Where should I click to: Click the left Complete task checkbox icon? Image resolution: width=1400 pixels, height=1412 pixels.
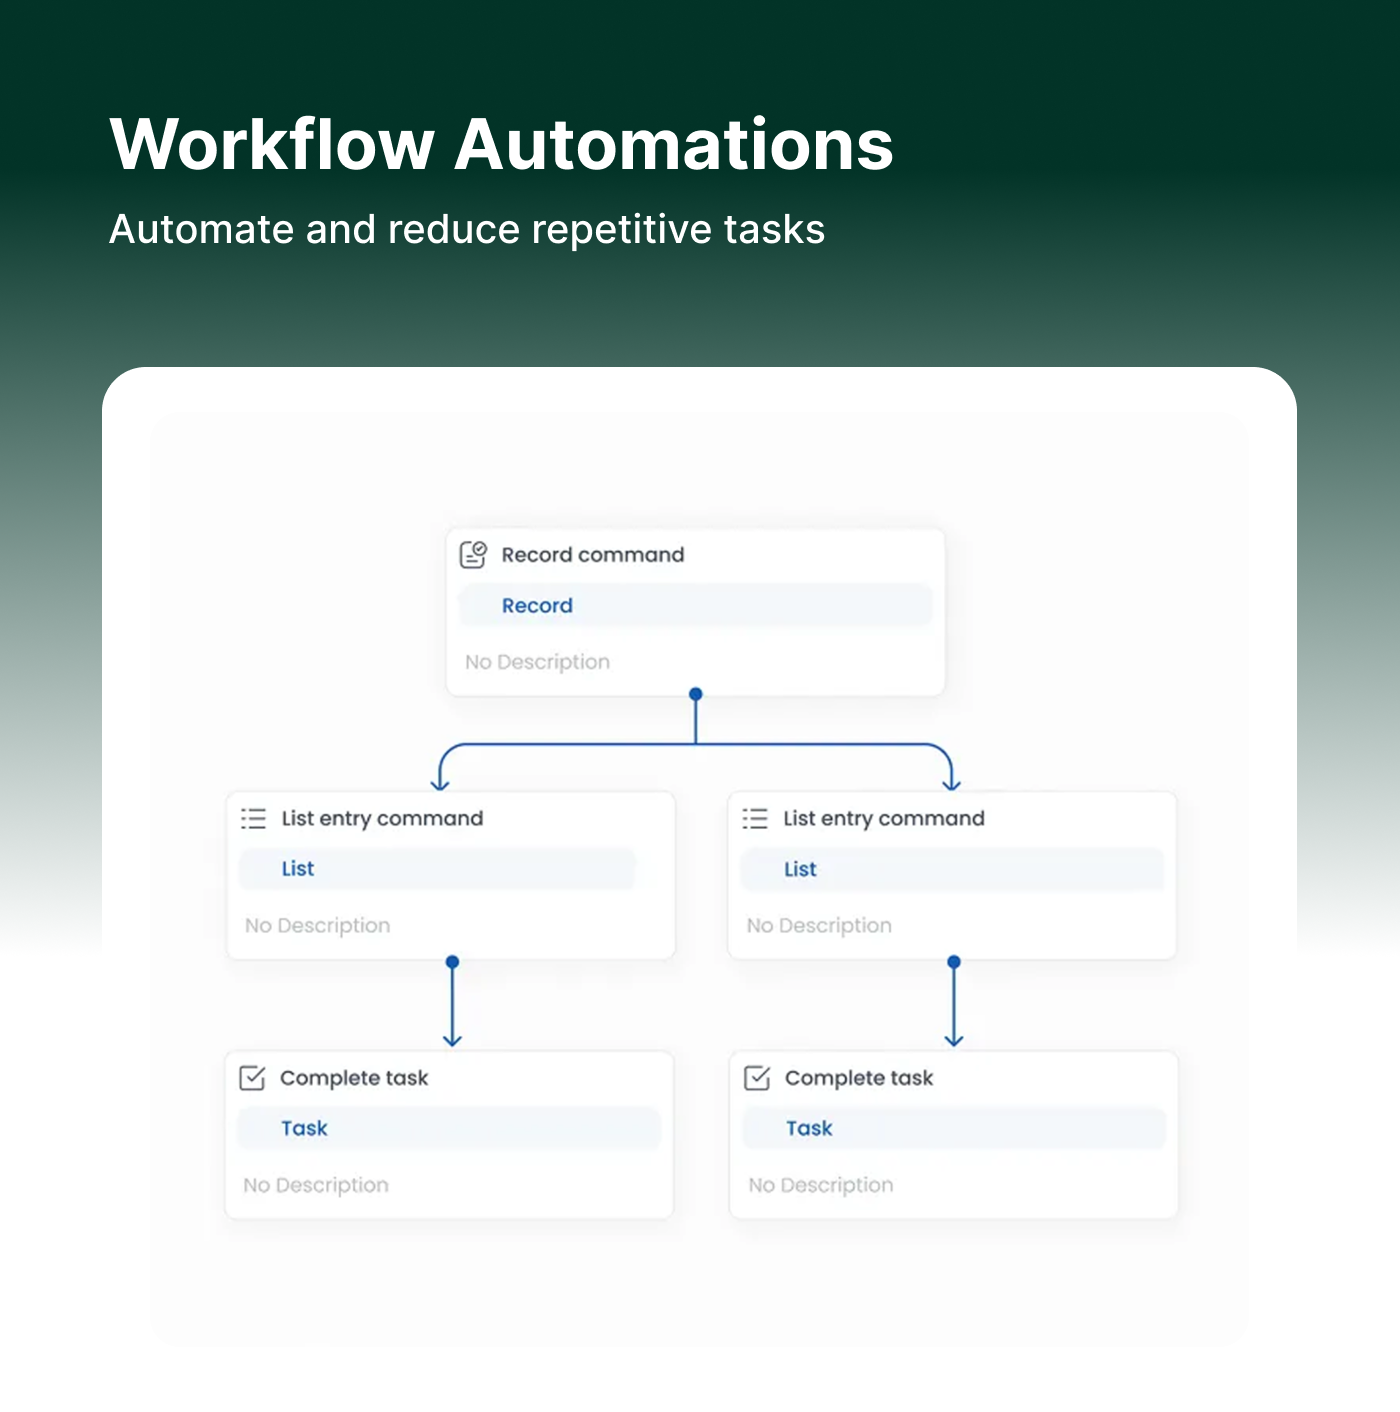pyautogui.click(x=252, y=1078)
